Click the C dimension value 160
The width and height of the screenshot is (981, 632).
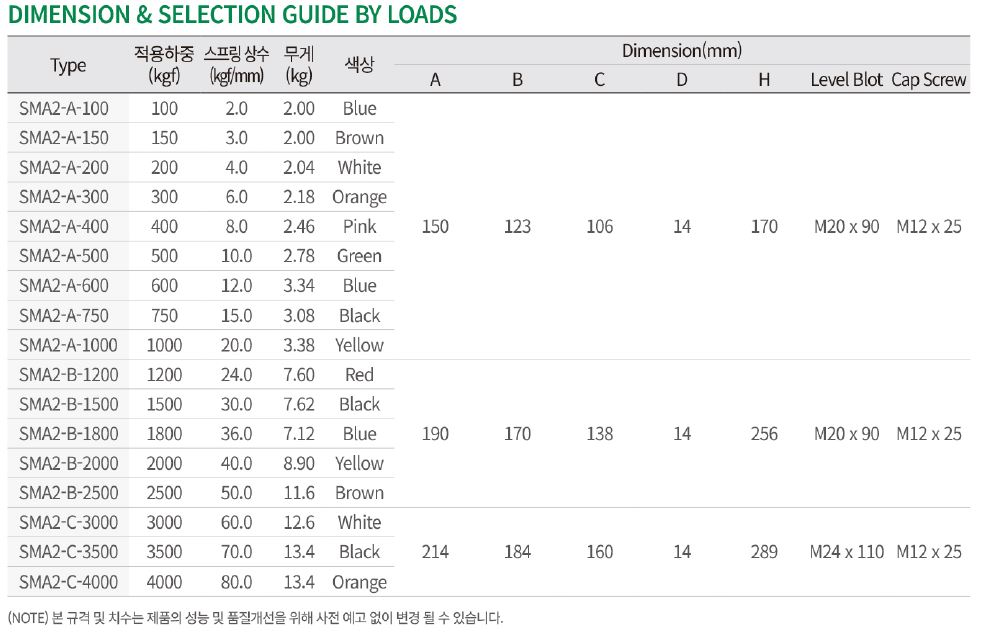click(600, 552)
